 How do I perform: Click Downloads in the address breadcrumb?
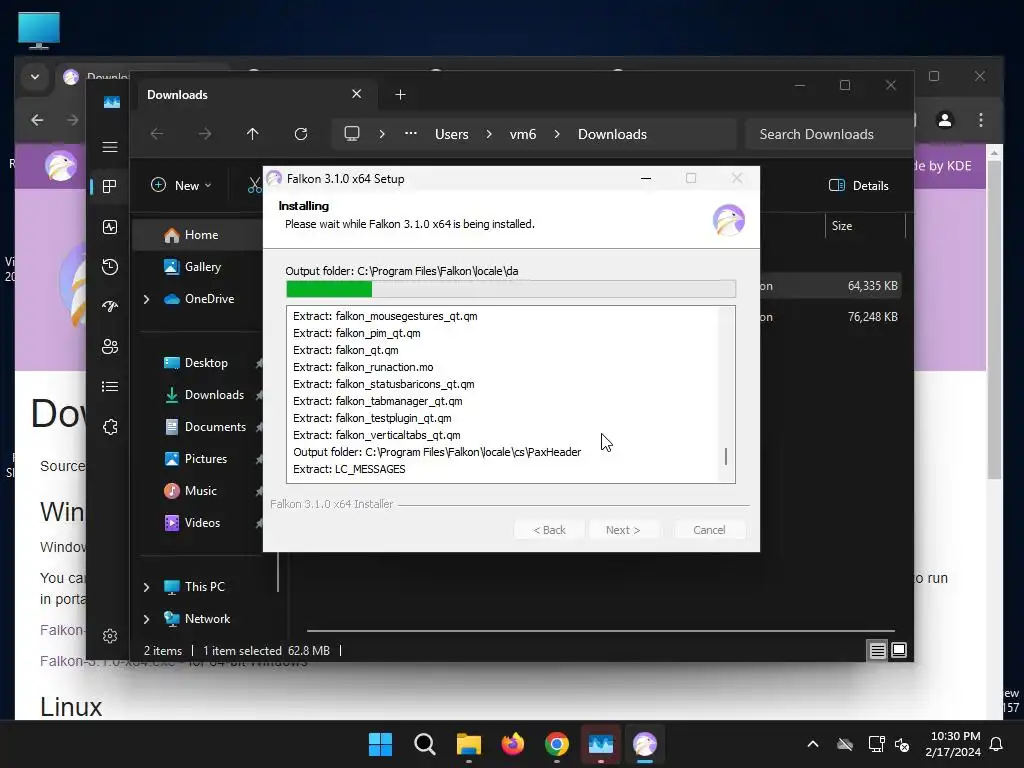(x=612, y=134)
